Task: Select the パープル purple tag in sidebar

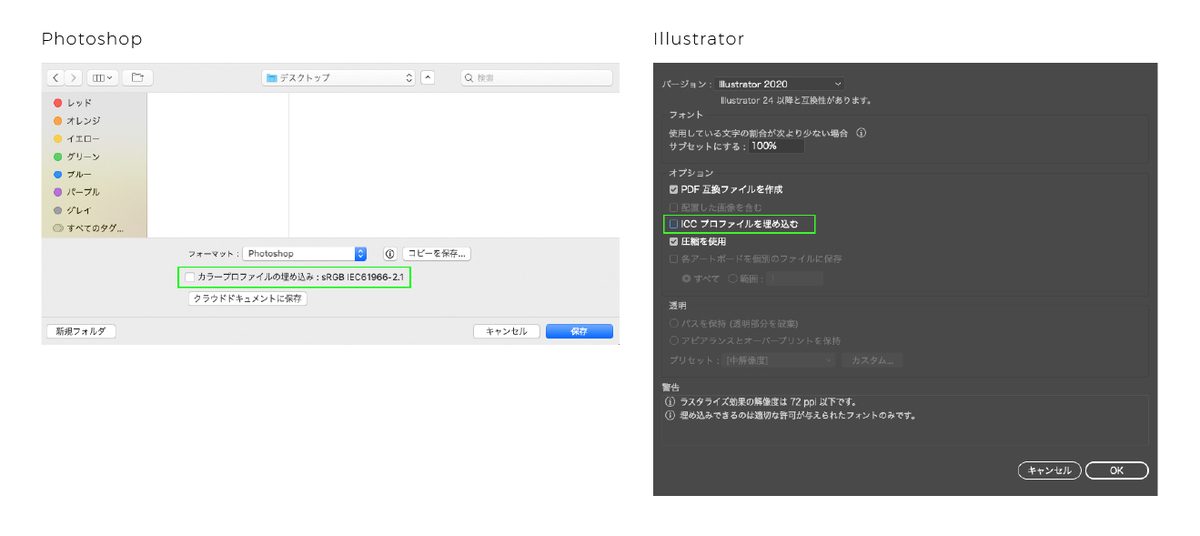Action: point(76,192)
